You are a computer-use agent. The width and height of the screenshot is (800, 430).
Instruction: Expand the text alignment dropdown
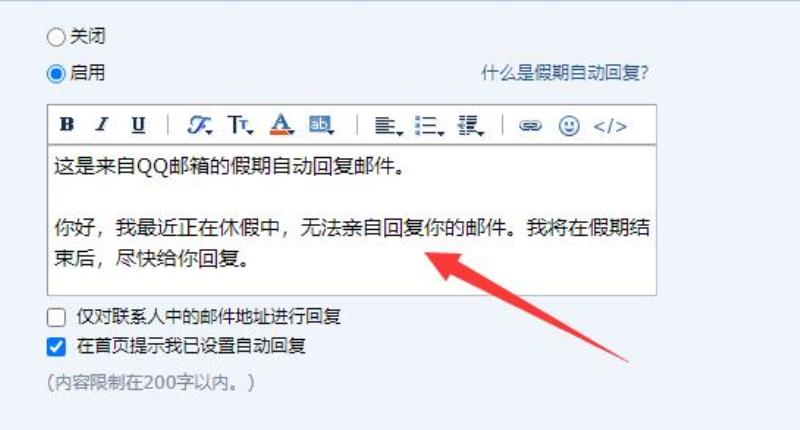[x=389, y=125]
